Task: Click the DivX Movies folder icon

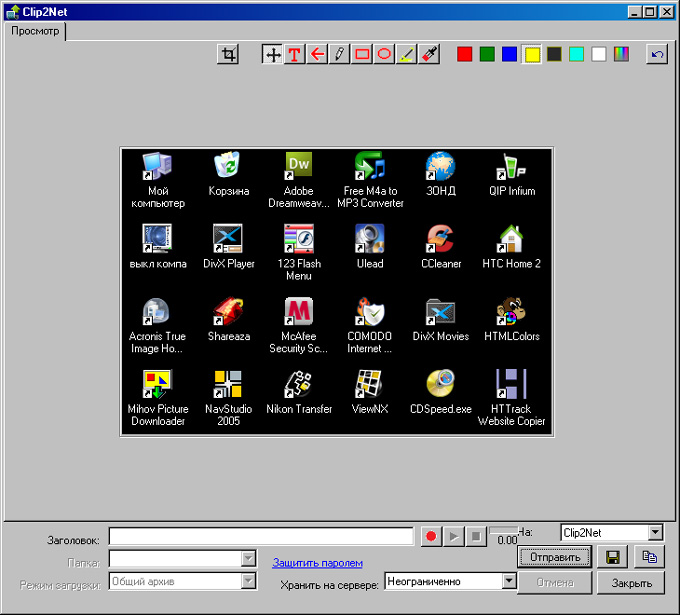Action: click(440, 311)
